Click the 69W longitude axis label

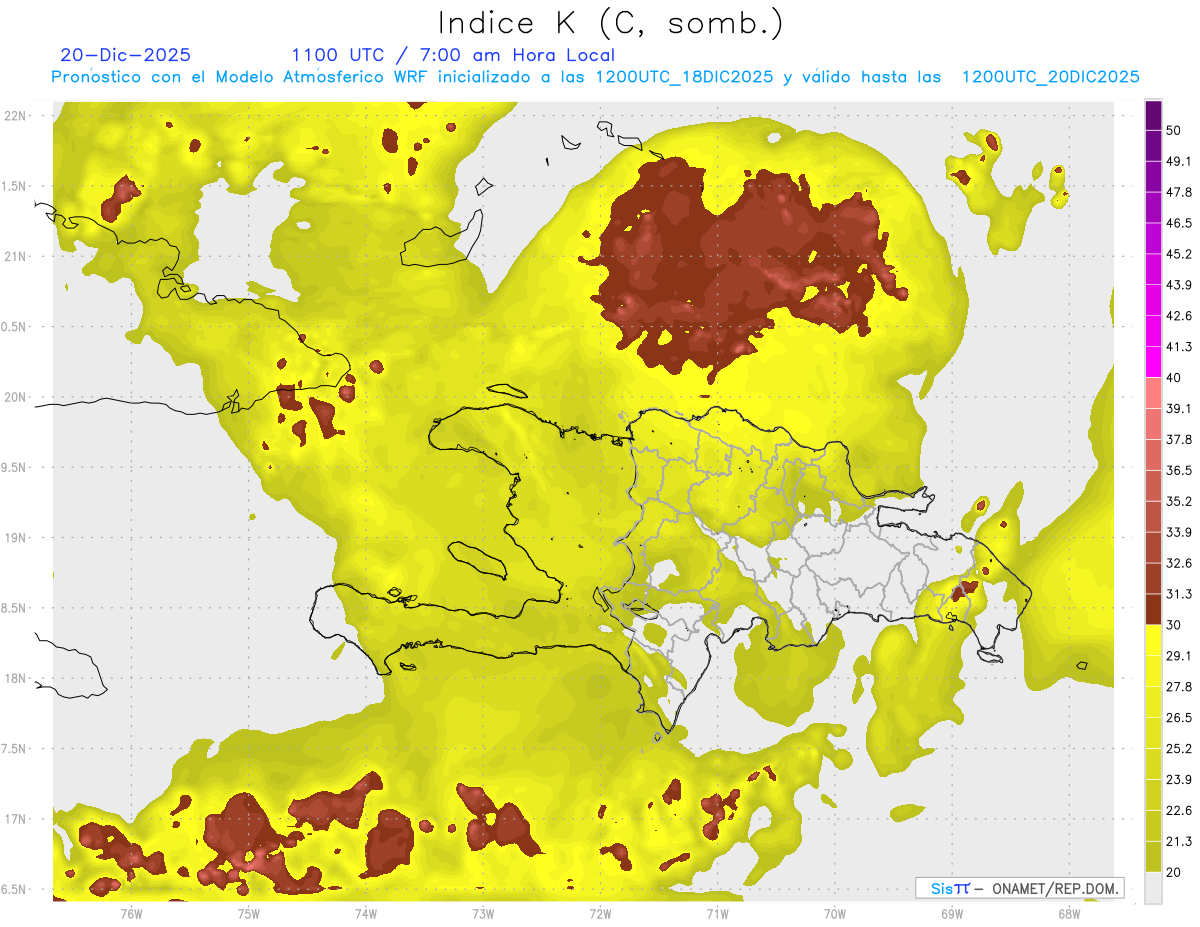coord(951,914)
